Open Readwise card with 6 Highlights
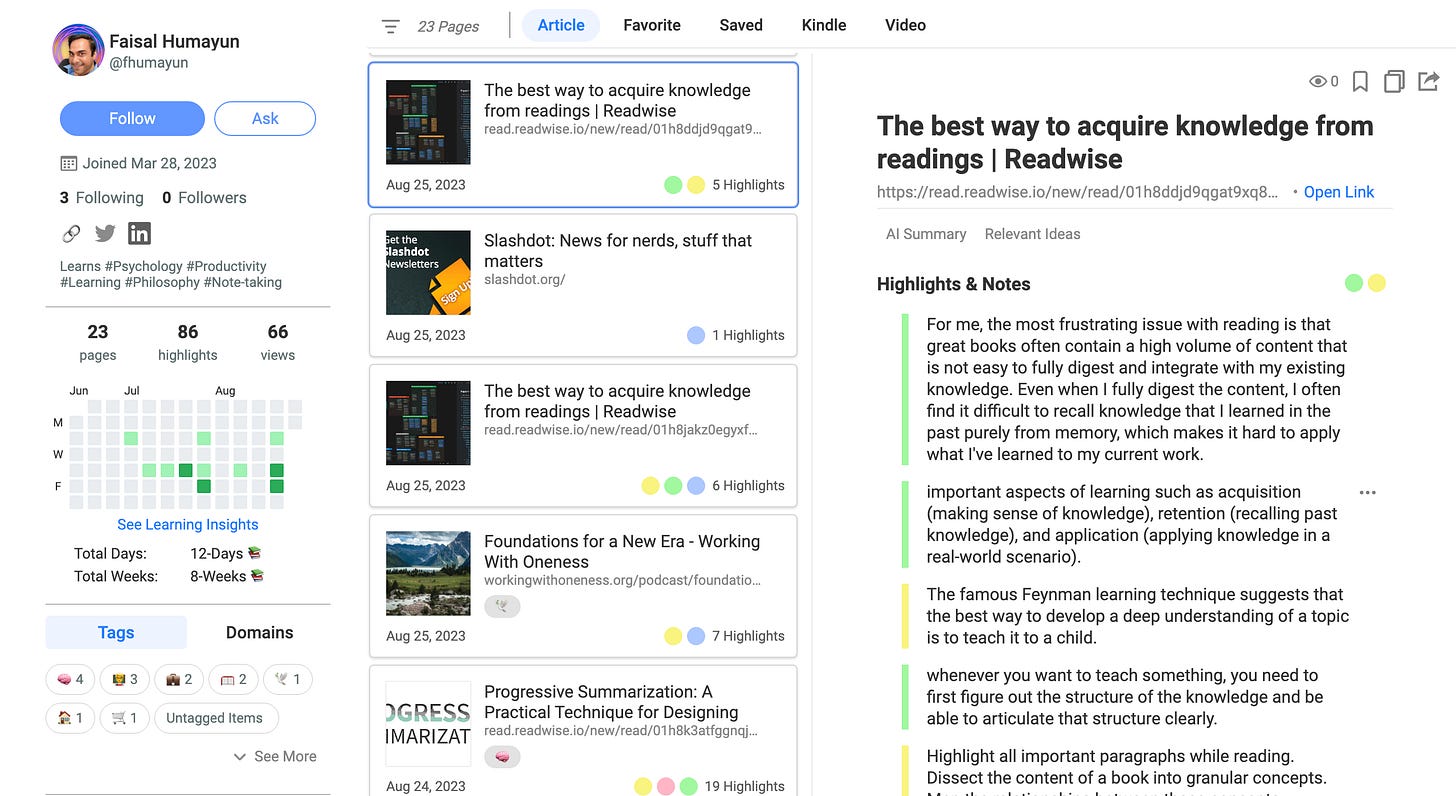Screen dimensions: 1456x796 (583, 435)
